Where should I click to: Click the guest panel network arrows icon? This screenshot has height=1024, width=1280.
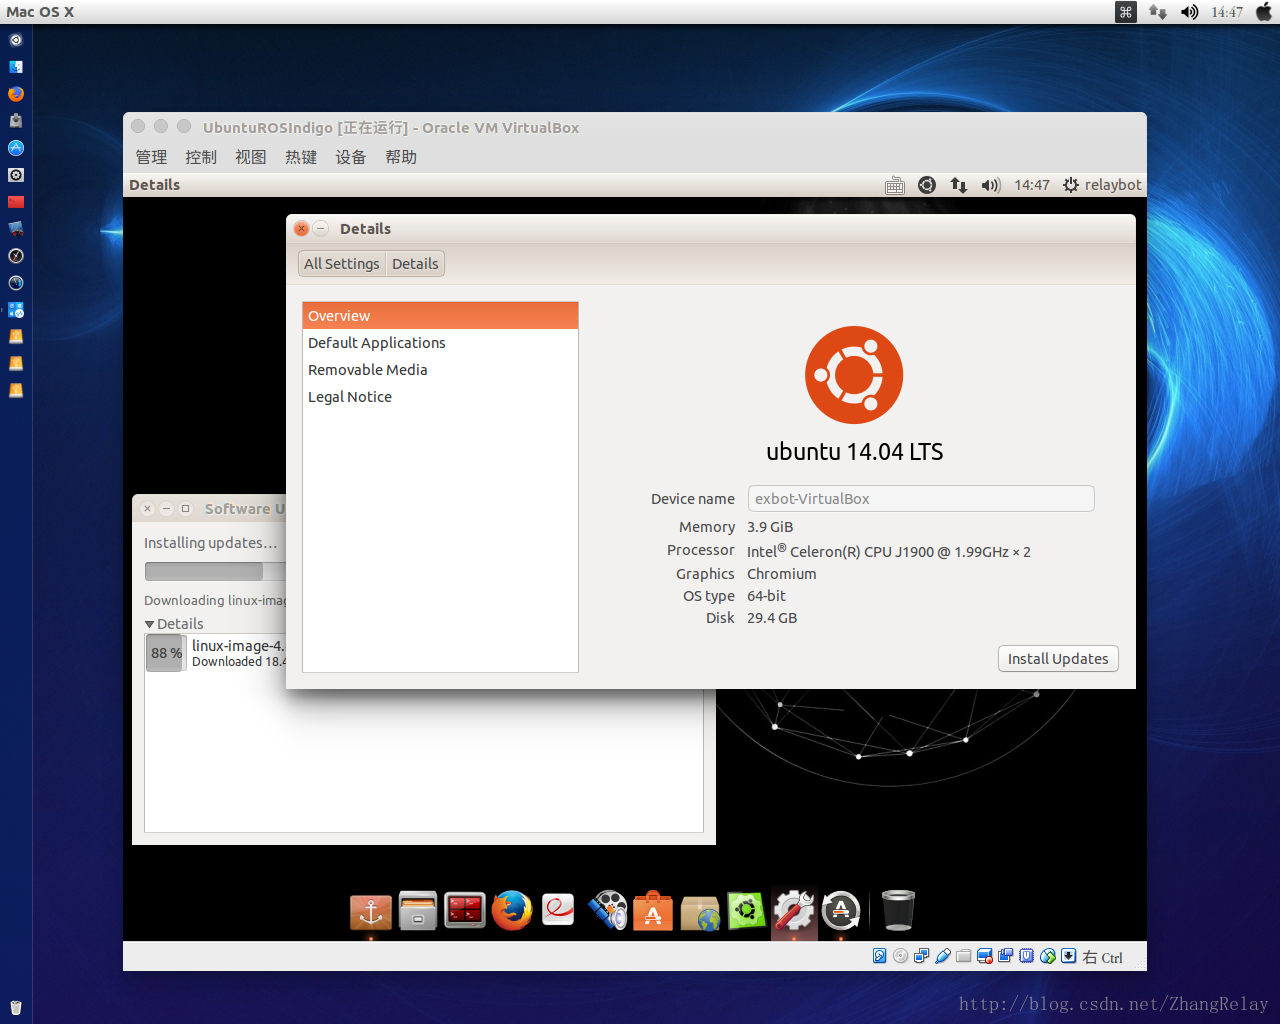pyautogui.click(x=959, y=185)
